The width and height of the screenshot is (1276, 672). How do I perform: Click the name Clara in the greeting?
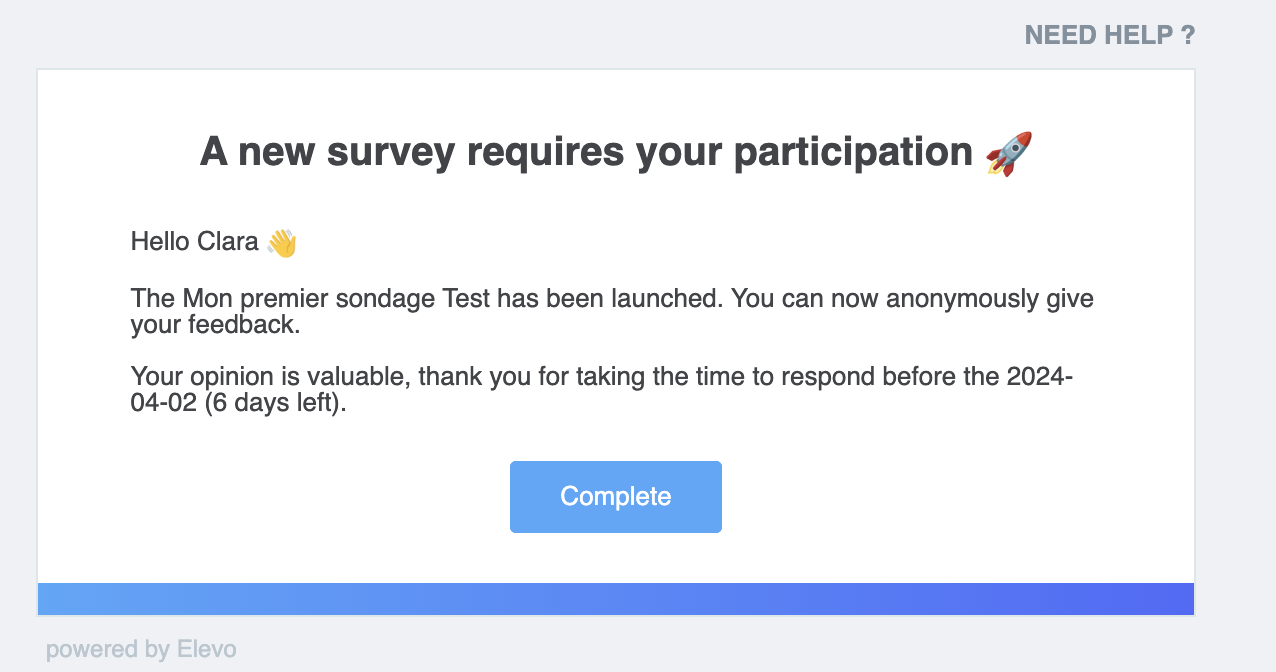point(229,241)
